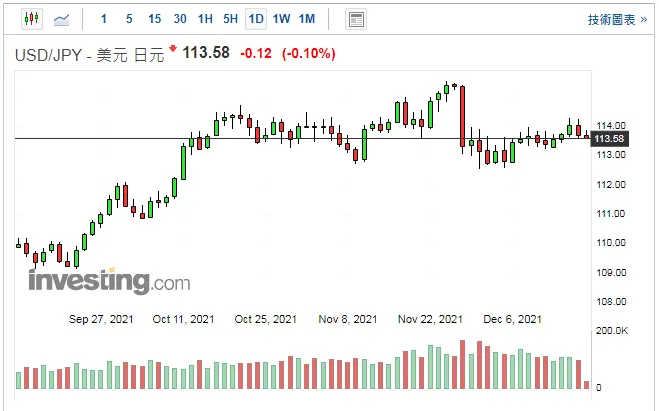The width and height of the screenshot is (659, 411).
Task: Select the candlestick chart type icon
Action: coord(31,19)
